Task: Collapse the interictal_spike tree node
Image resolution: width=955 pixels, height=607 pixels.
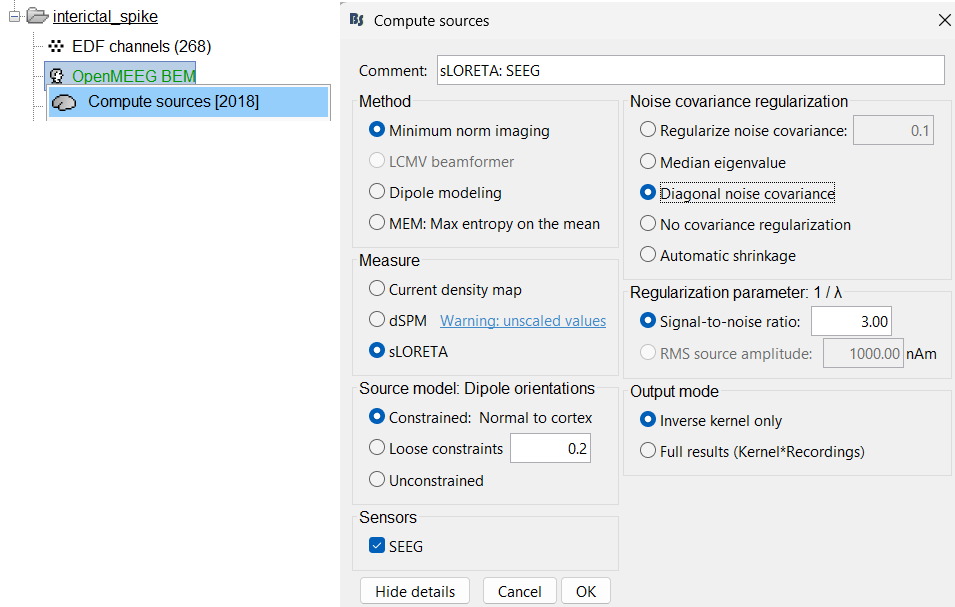Action: coord(14,16)
